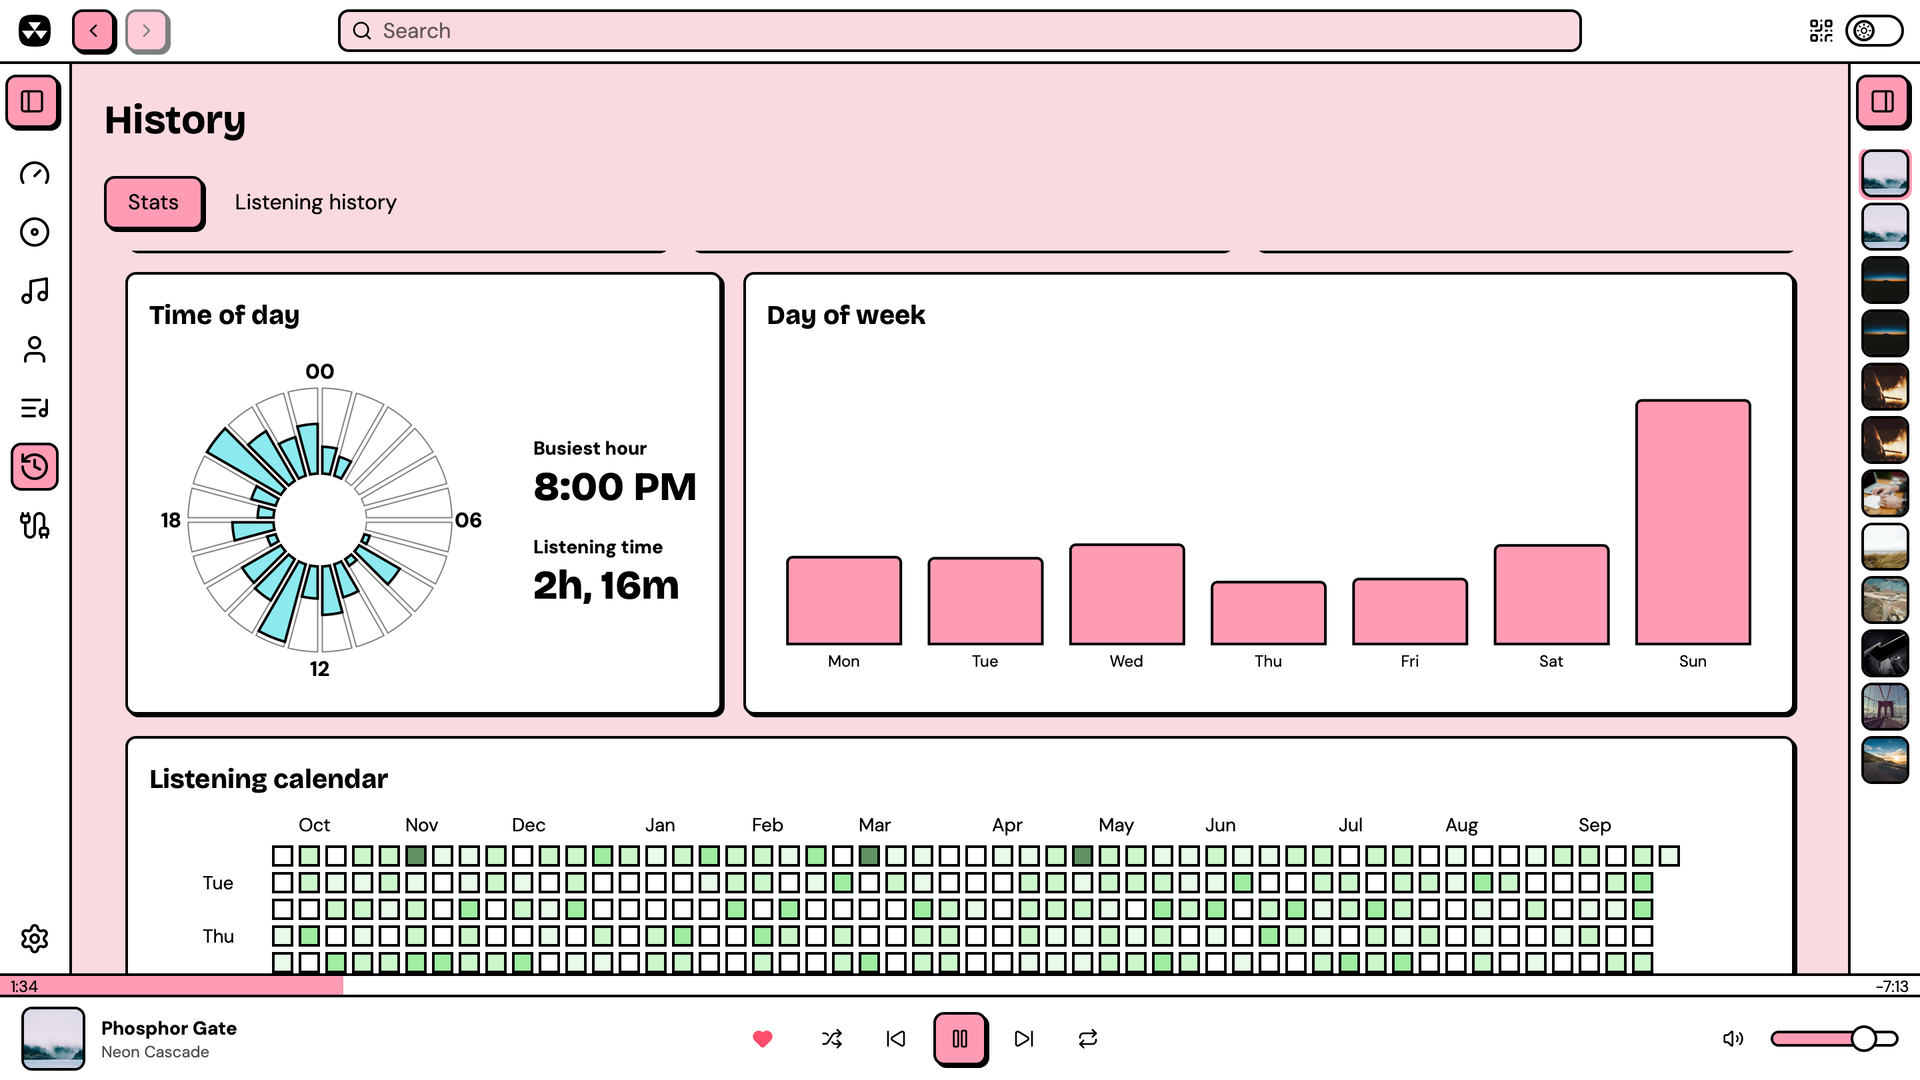Toggle the right queue panel

point(1883,102)
